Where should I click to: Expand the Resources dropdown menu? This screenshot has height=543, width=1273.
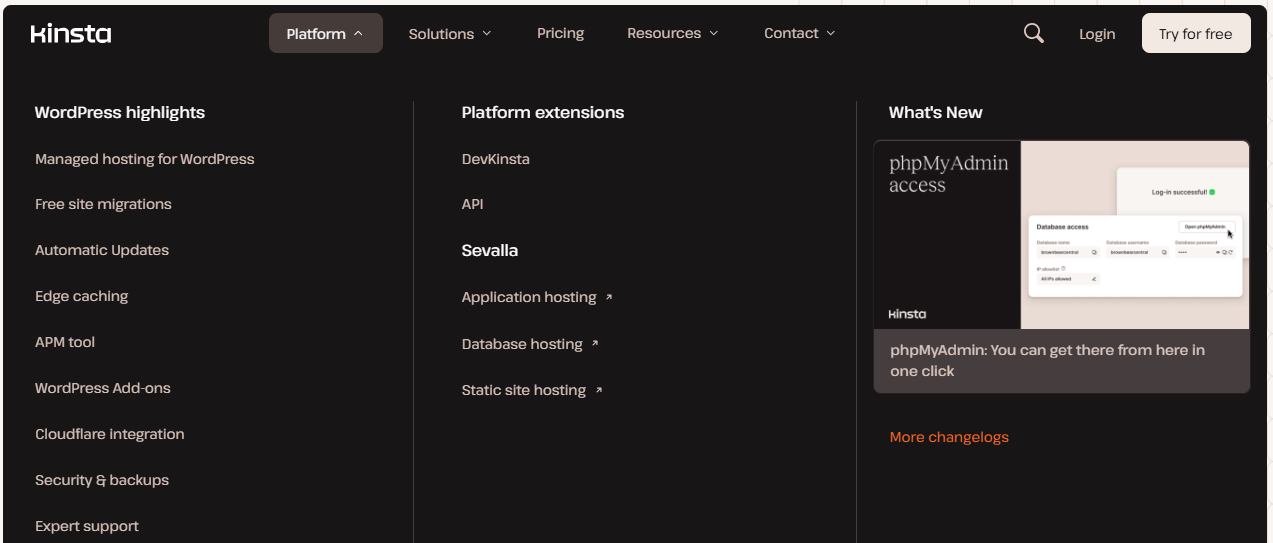(x=673, y=33)
